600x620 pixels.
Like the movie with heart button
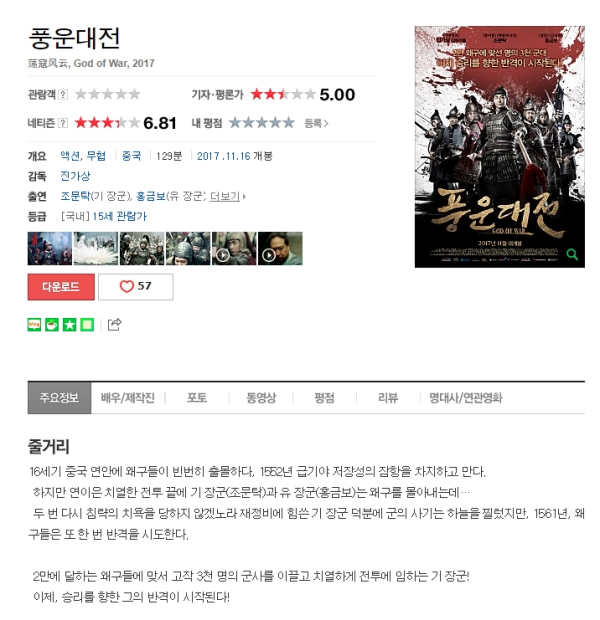click(136, 287)
